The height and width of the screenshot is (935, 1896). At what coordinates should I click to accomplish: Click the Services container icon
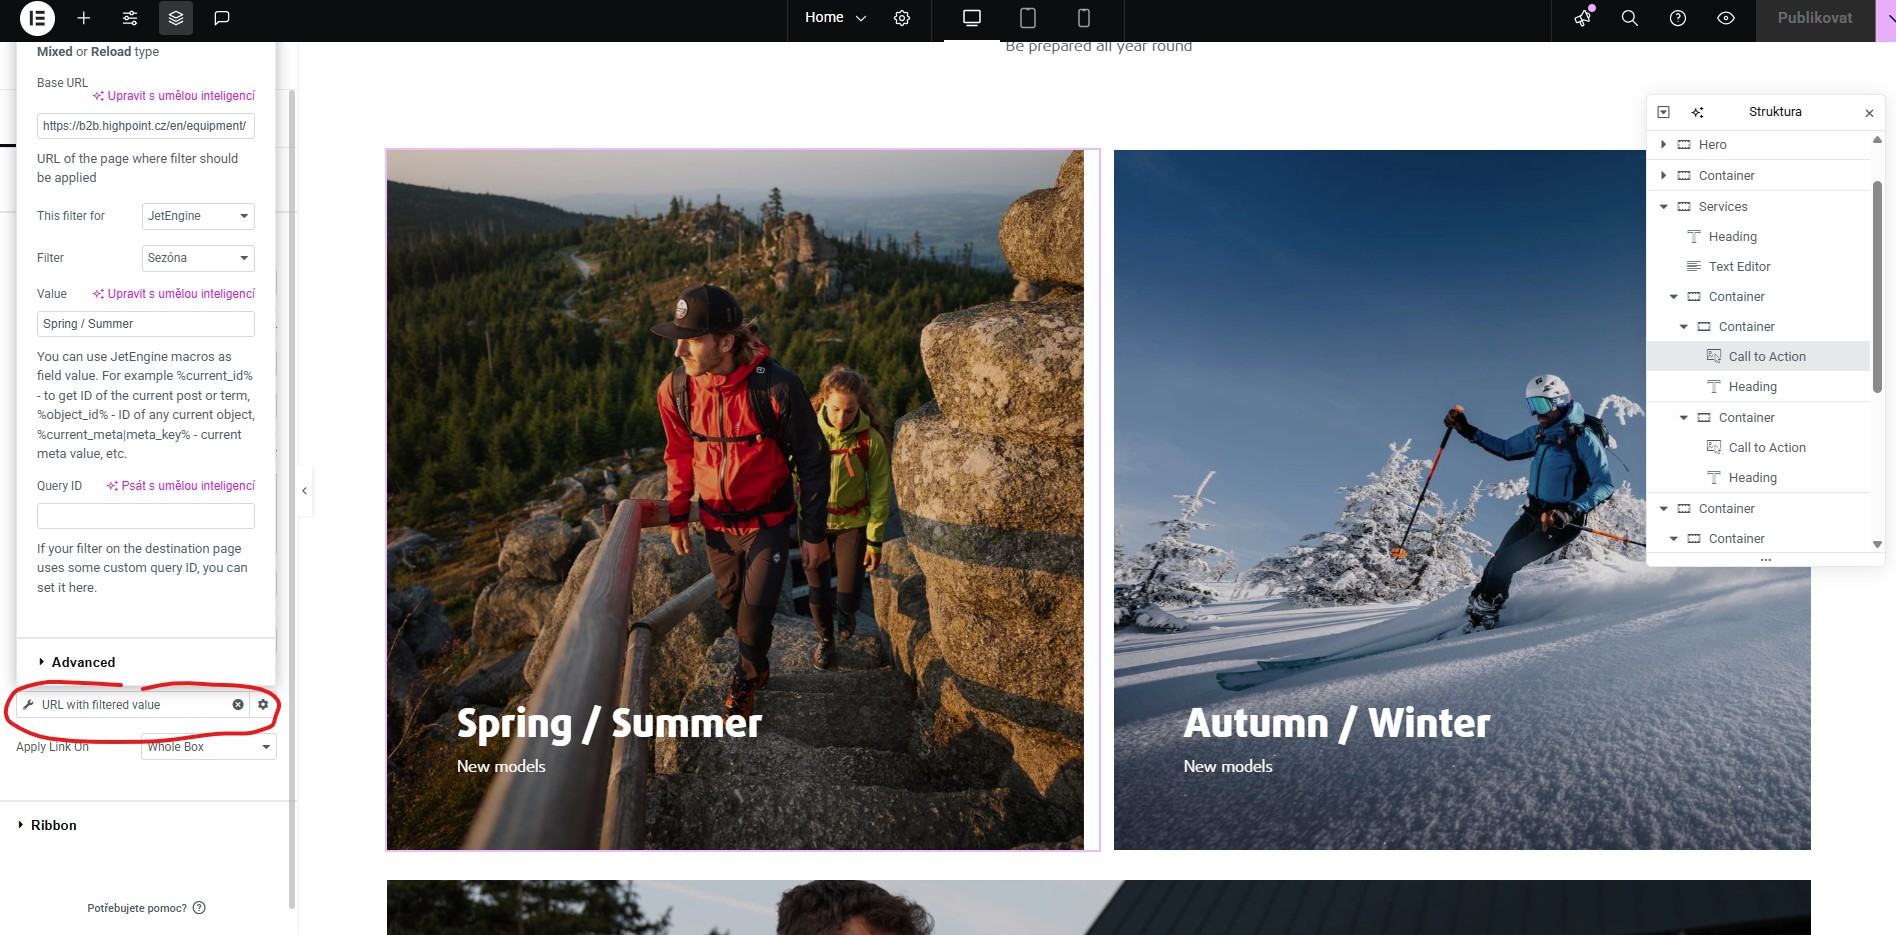[1684, 207]
